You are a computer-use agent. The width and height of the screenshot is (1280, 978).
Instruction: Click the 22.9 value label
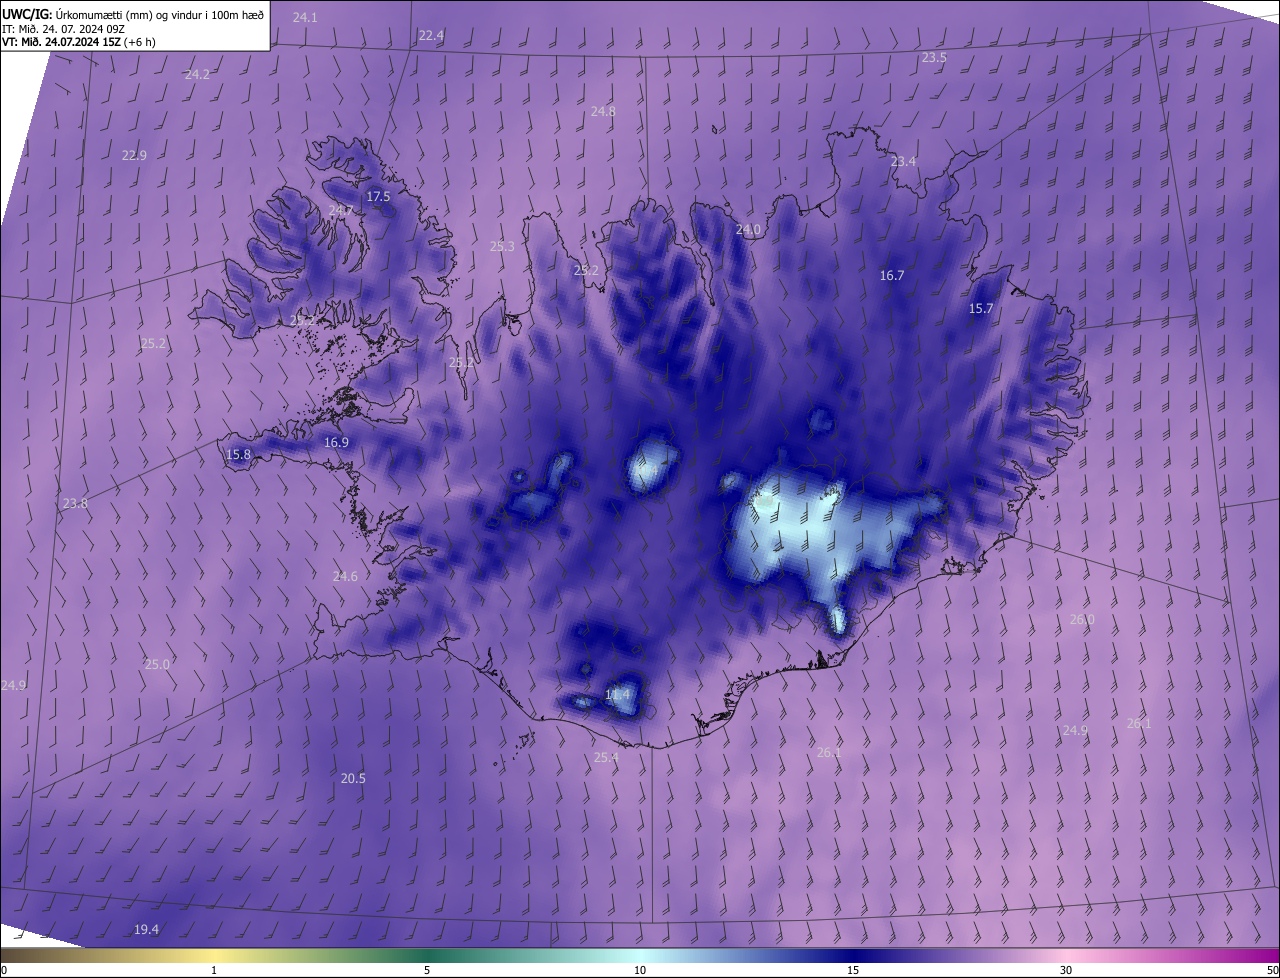pos(134,155)
